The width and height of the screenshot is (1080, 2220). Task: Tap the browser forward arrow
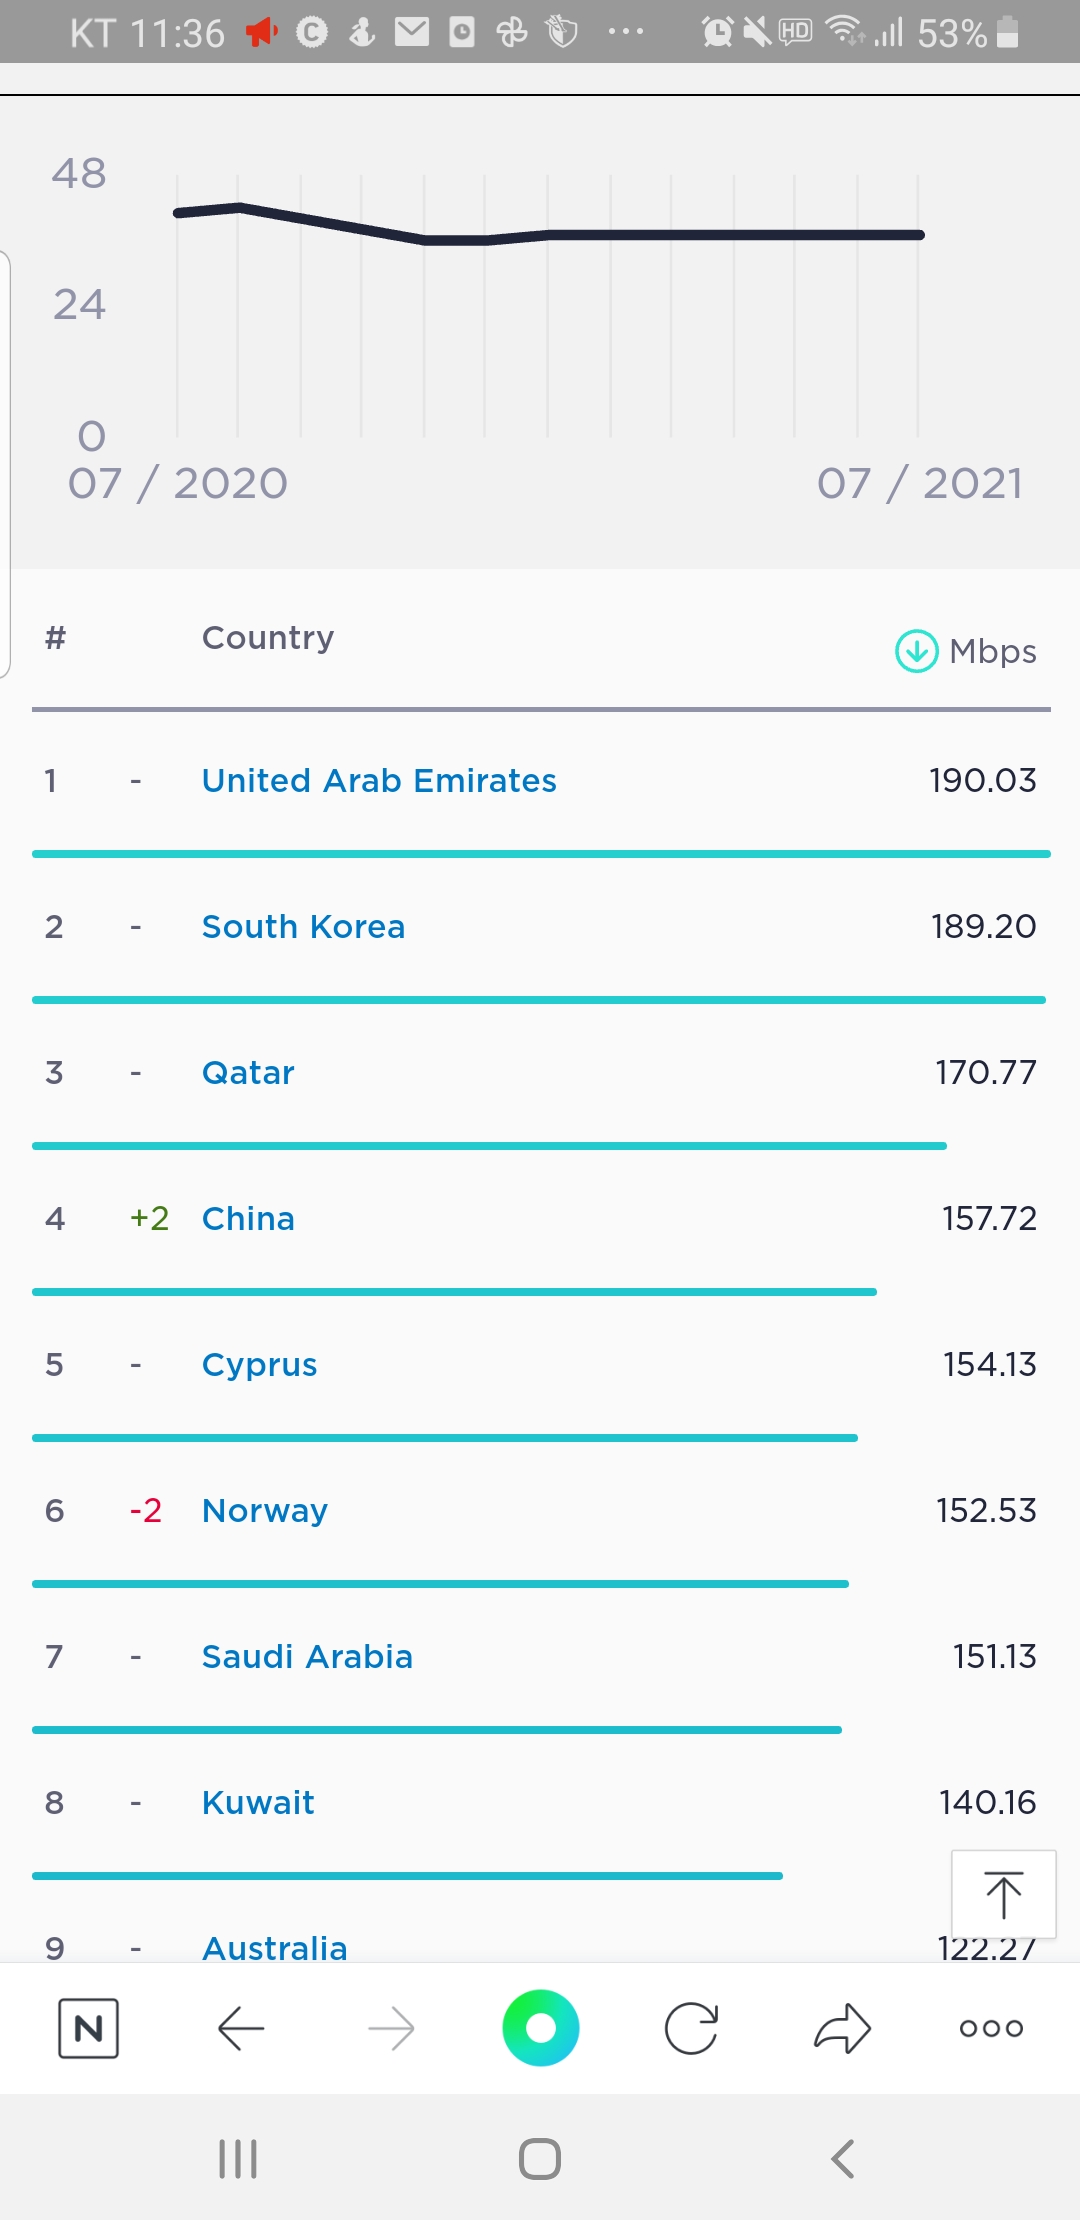(391, 2028)
